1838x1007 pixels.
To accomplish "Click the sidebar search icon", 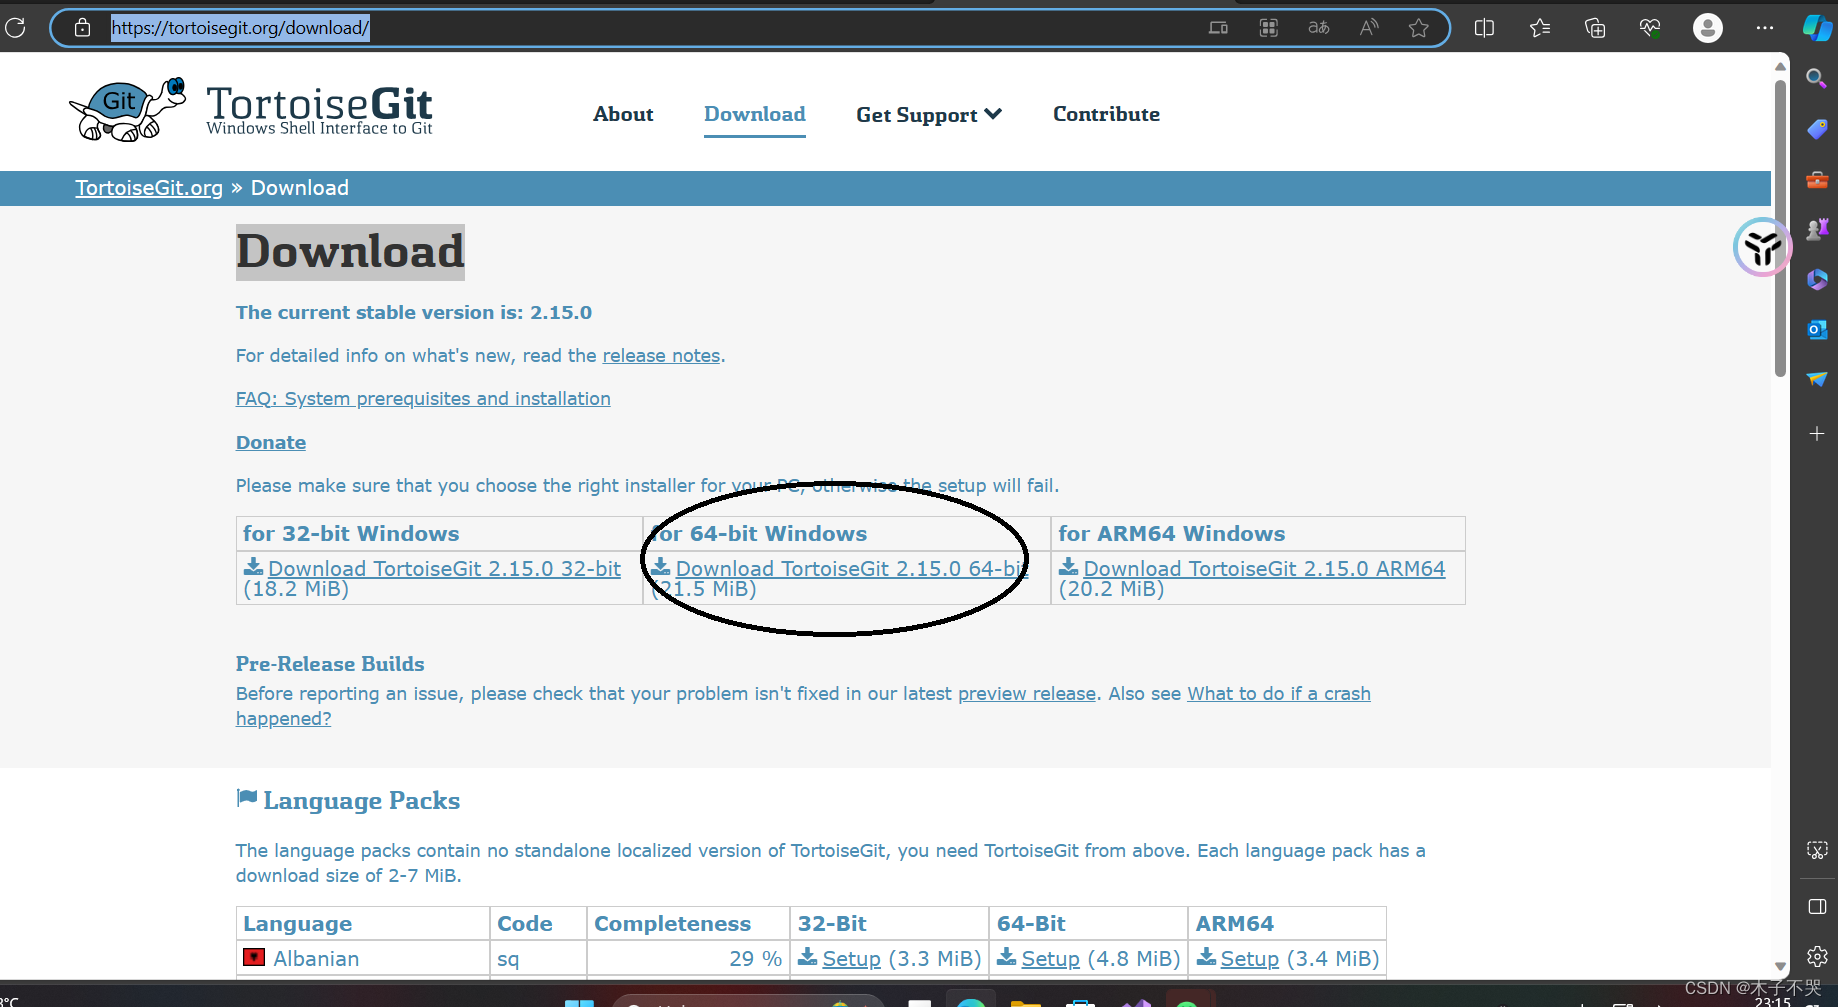I will coord(1816,78).
